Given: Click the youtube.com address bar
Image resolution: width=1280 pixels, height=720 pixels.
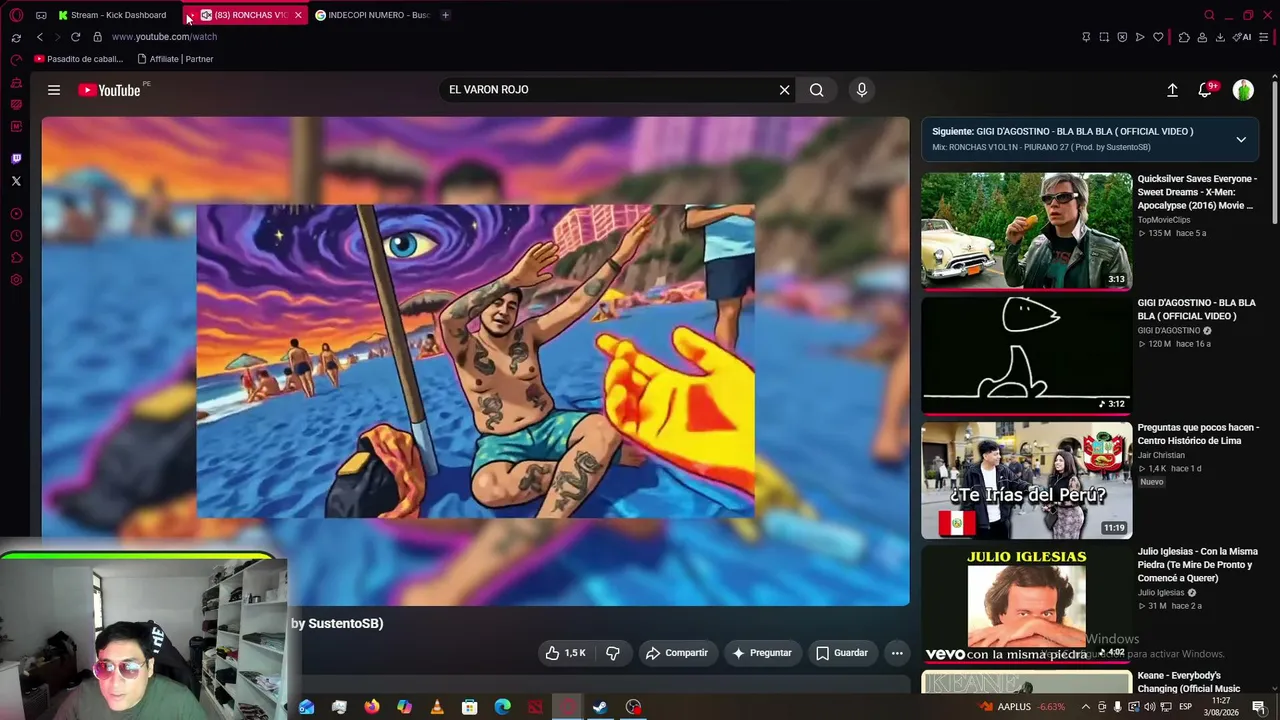Looking at the screenshot, I should tap(164, 37).
